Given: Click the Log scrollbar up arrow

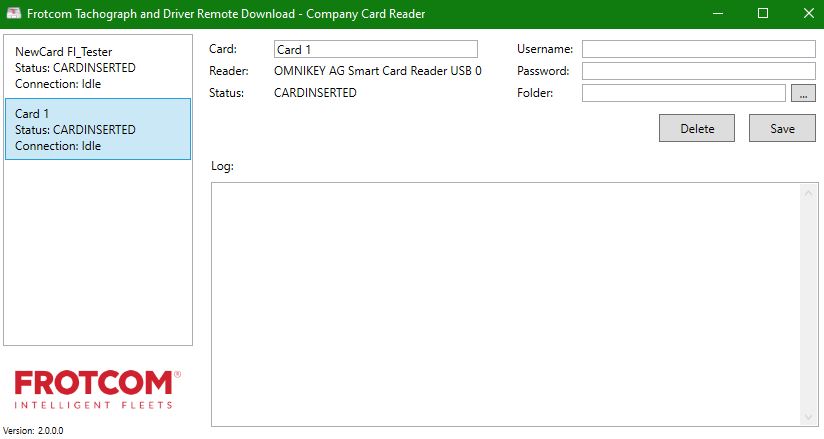Looking at the screenshot, I should tap(808, 192).
